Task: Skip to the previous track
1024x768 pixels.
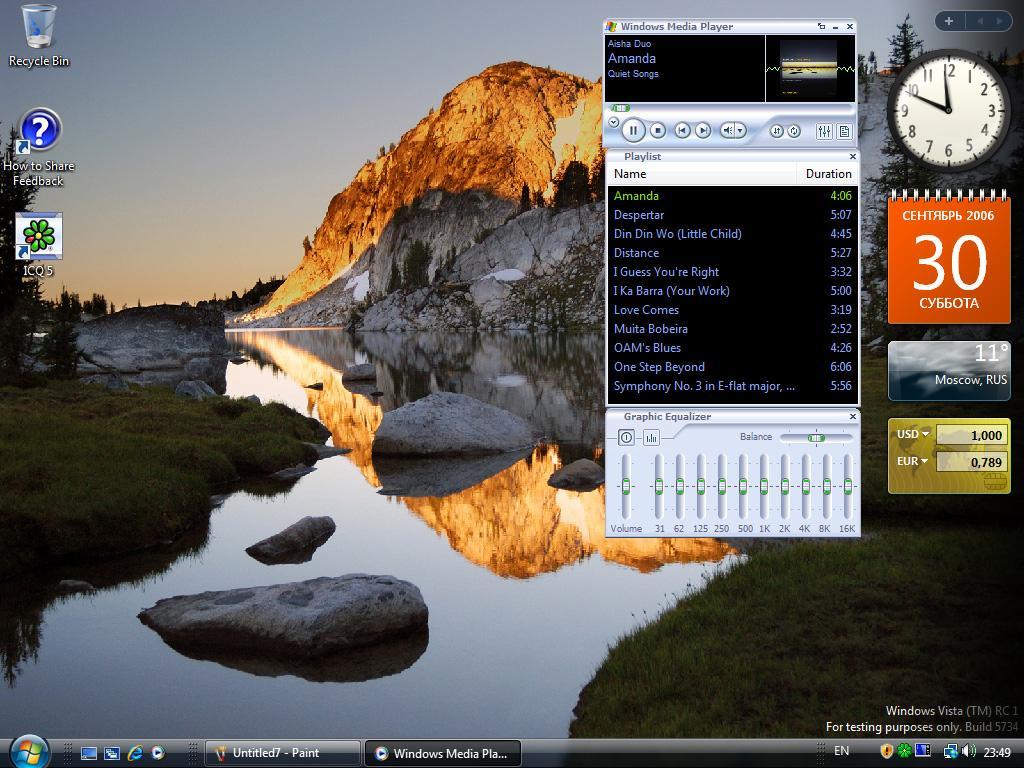Action: click(682, 131)
